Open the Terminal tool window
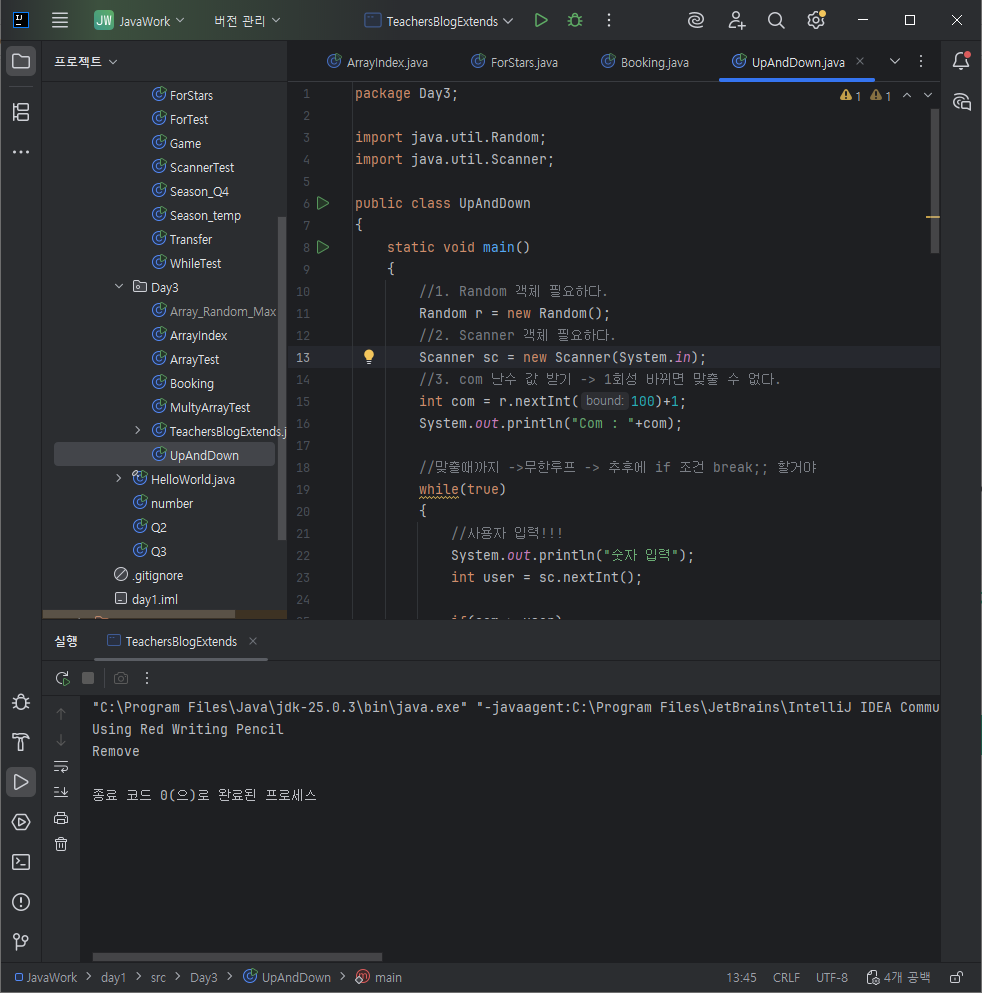 [x=21, y=862]
